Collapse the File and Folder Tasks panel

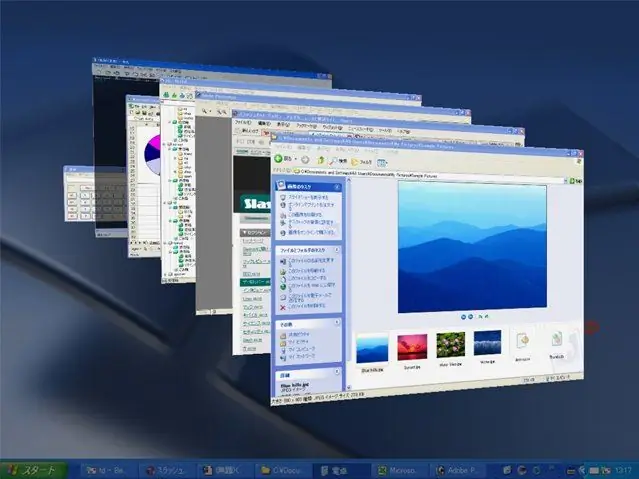(337, 249)
